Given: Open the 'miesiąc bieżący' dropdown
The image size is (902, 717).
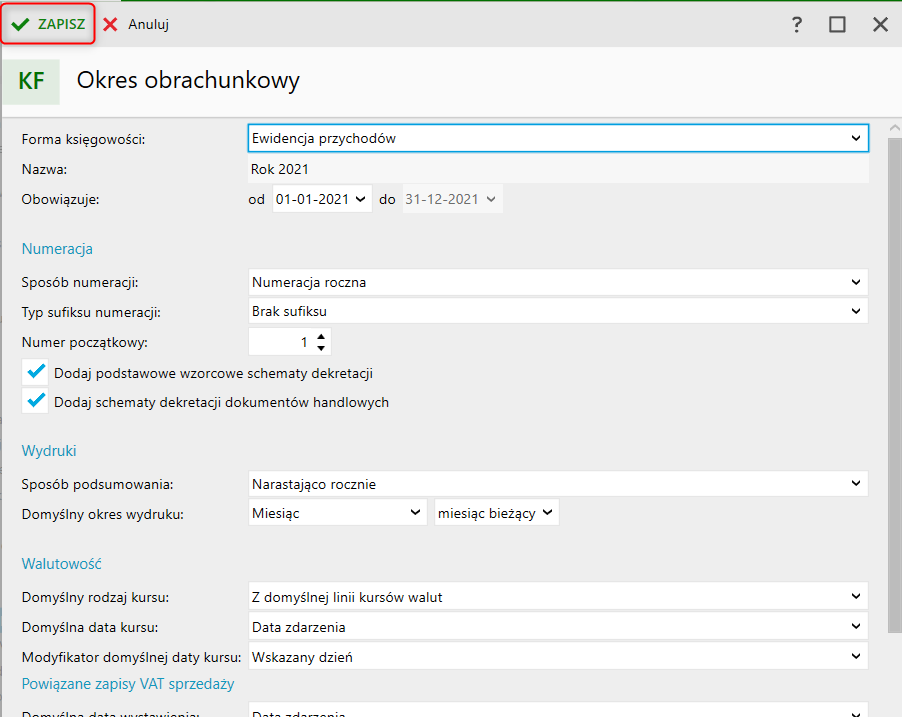Looking at the screenshot, I should (496, 513).
